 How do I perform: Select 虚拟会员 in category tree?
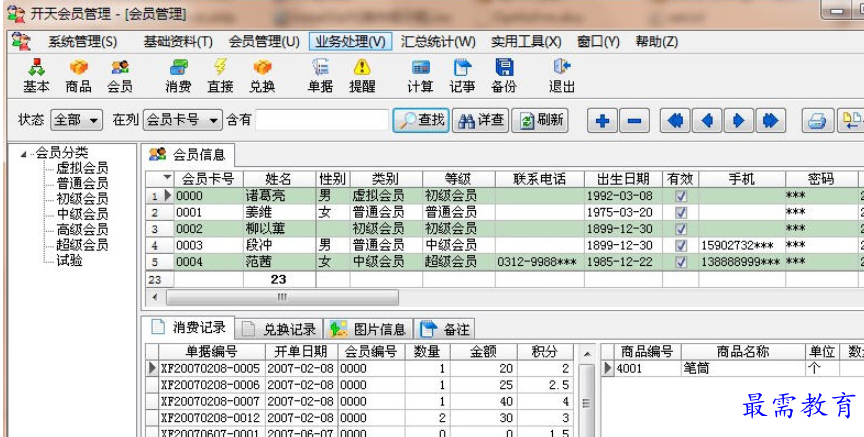82,168
